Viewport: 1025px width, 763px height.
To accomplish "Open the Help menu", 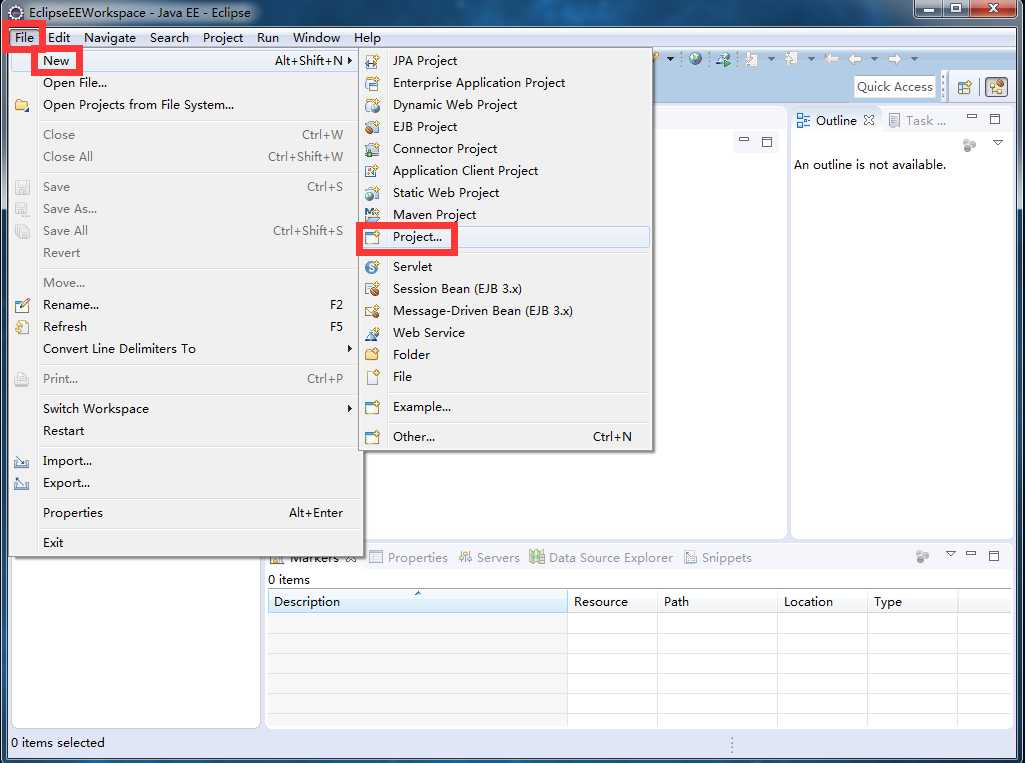I will (367, 38).
